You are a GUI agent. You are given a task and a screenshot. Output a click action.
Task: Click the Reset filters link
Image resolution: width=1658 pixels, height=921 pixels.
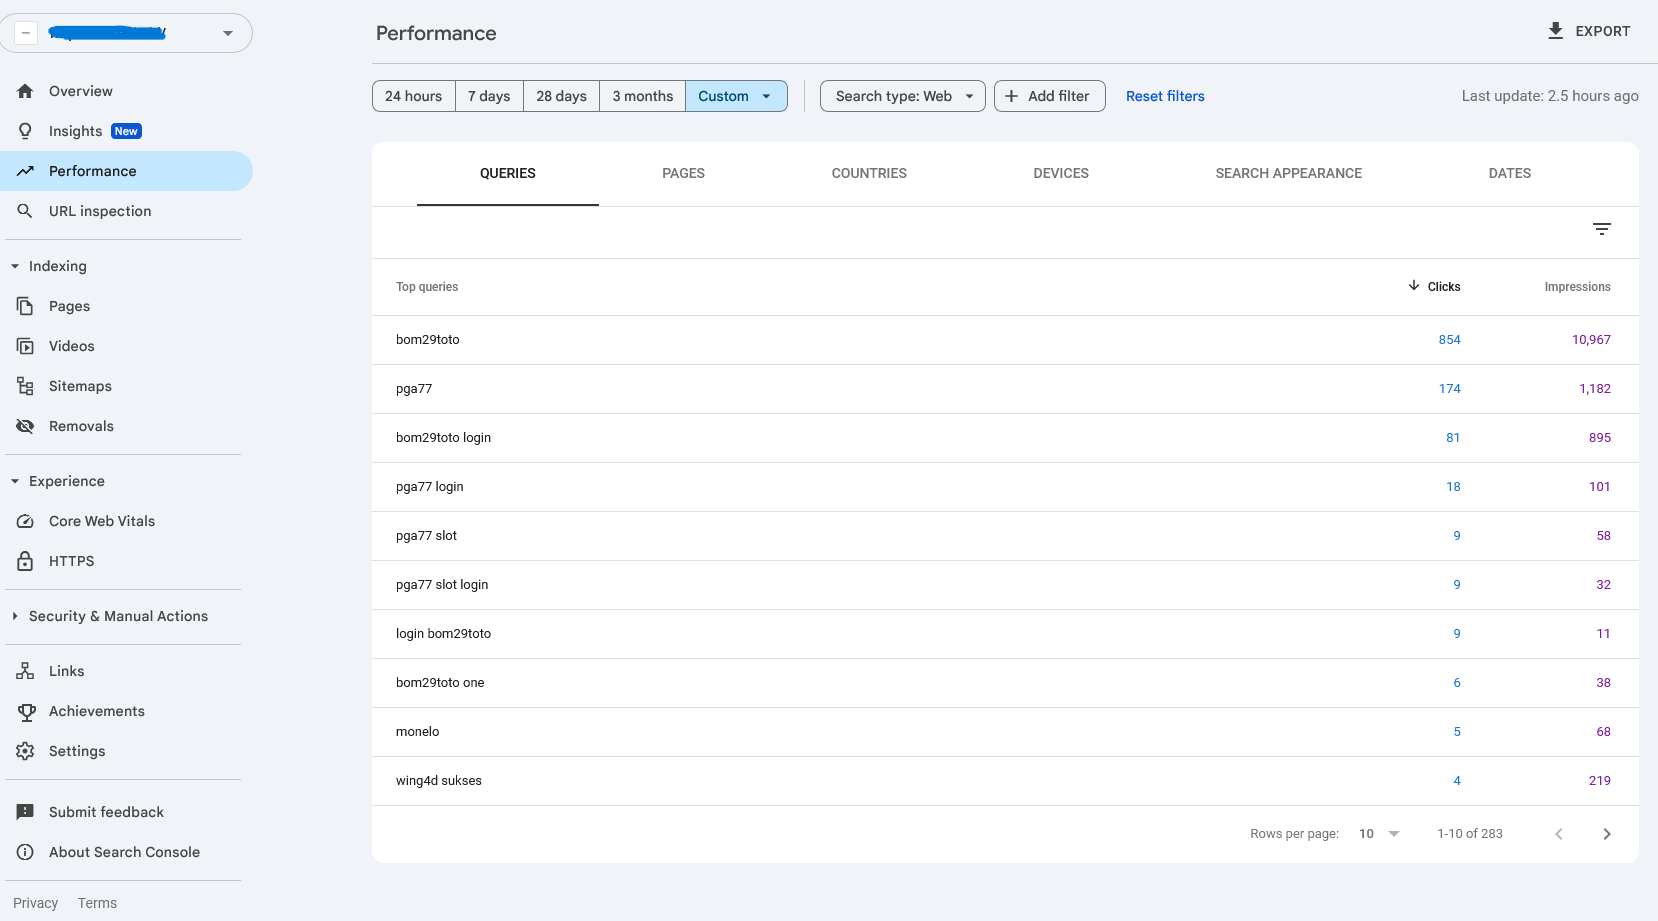click(x=1164, y=95)
